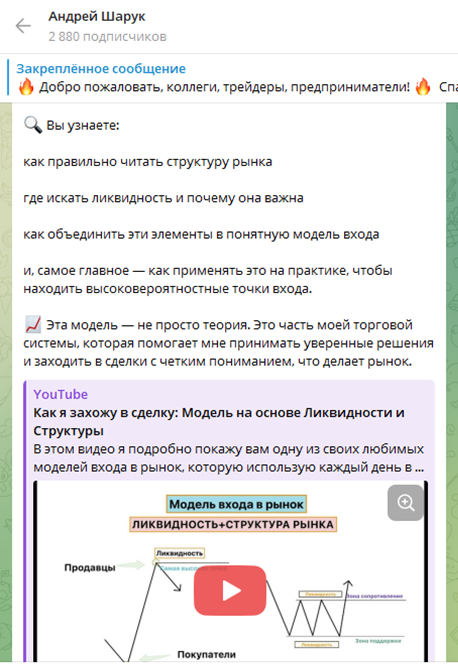Open the YouTube source link label
The height and width of the screenshot is (666, 458).
[x=60, y=394]
